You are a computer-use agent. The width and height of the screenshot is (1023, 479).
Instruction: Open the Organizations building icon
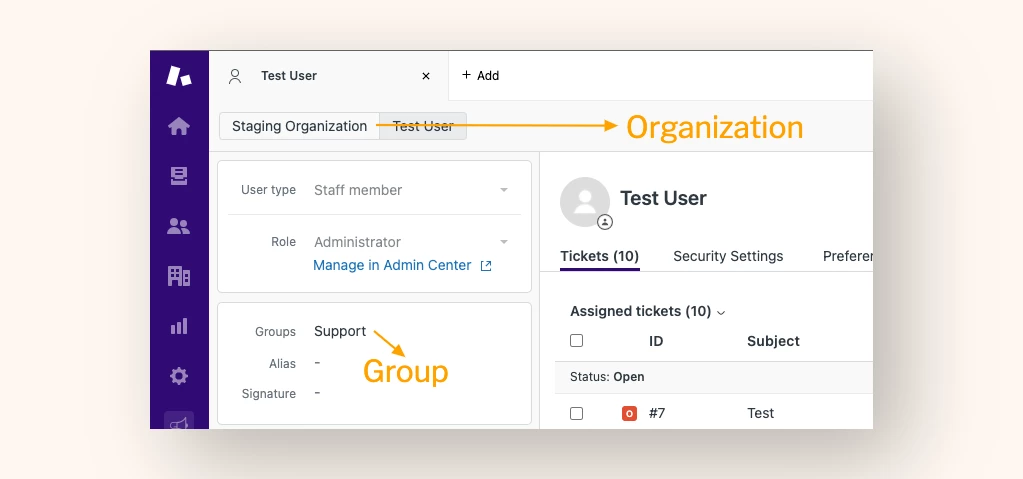pyautogui.click(x=179, y=276)
